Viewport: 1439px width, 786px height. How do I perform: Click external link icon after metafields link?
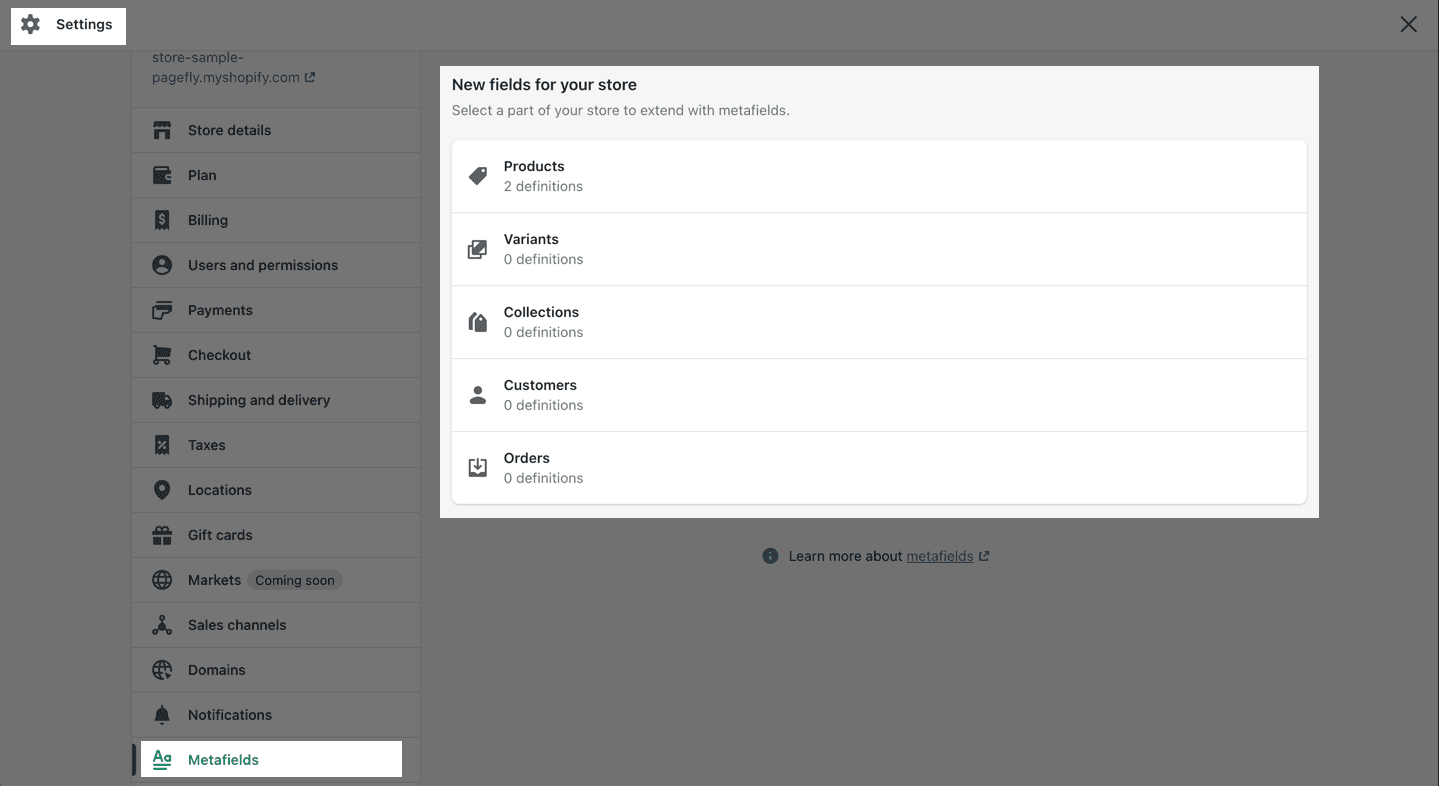984,556
